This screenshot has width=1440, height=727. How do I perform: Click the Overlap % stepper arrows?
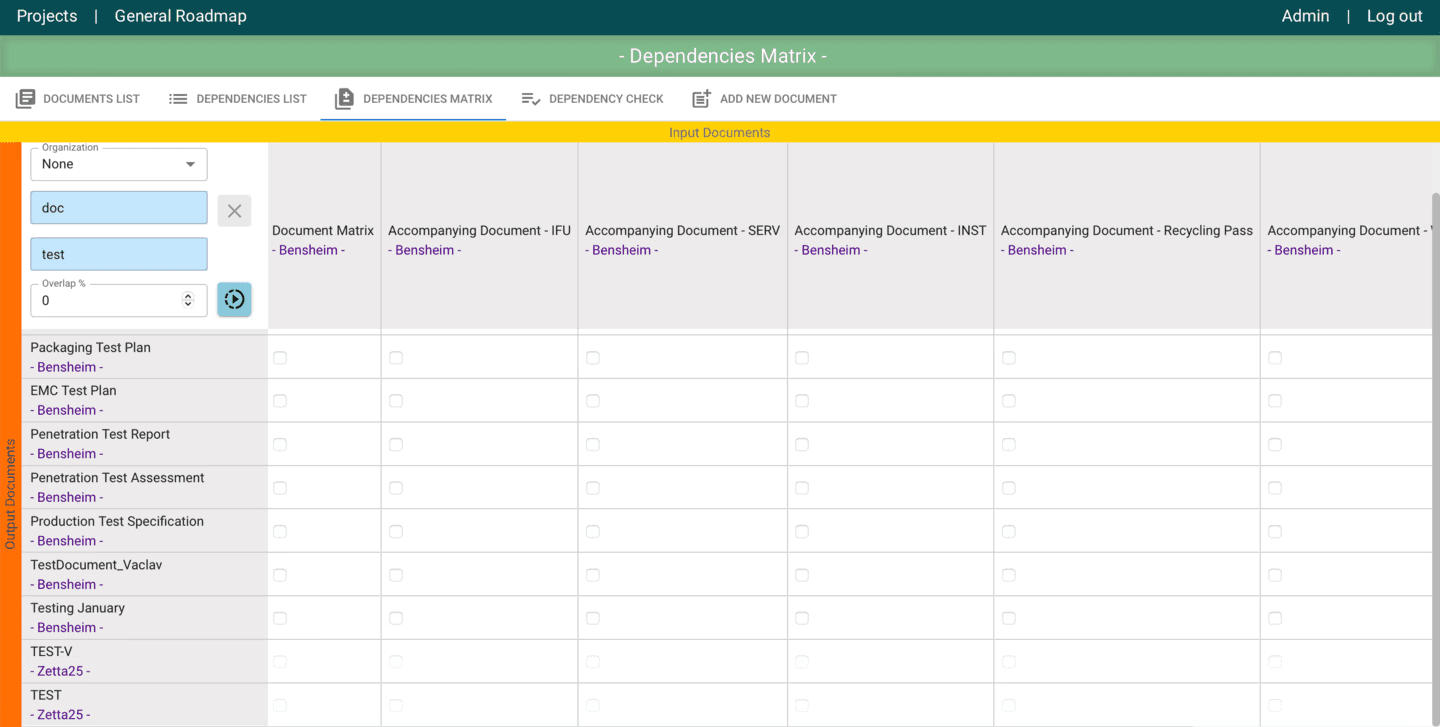pyautogui.click(x=188, y=300)
